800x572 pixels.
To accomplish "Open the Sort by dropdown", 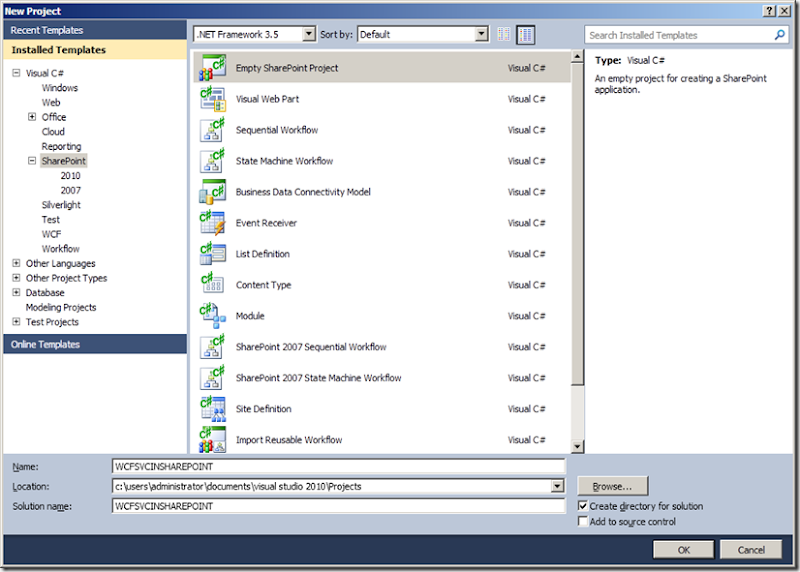I will tap(481, 34).
